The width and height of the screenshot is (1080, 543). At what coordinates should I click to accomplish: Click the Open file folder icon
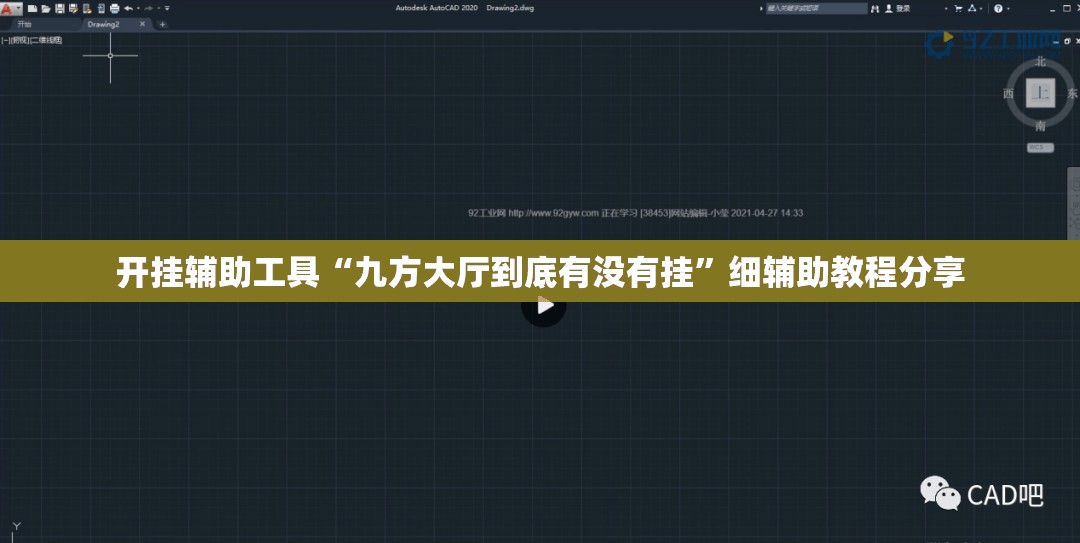pyautogui.click(x=46, y=8)
